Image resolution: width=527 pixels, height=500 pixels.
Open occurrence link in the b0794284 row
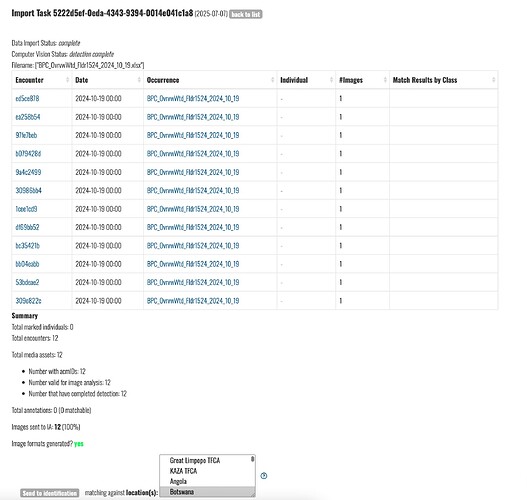193,154
